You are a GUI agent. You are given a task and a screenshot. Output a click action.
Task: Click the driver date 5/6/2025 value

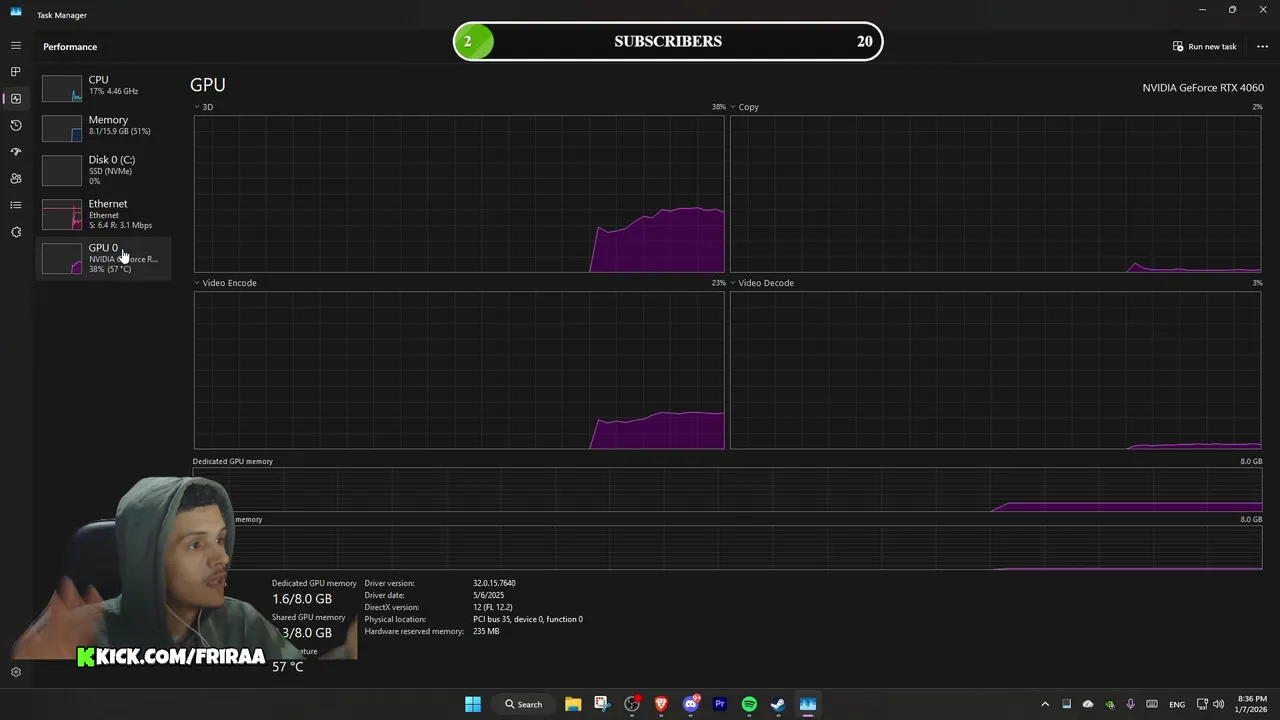click(488, 595)
